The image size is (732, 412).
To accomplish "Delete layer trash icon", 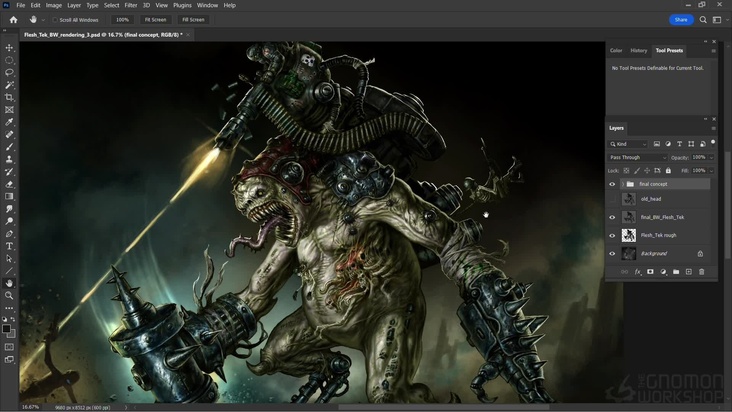I will click(x=701, y=272).
